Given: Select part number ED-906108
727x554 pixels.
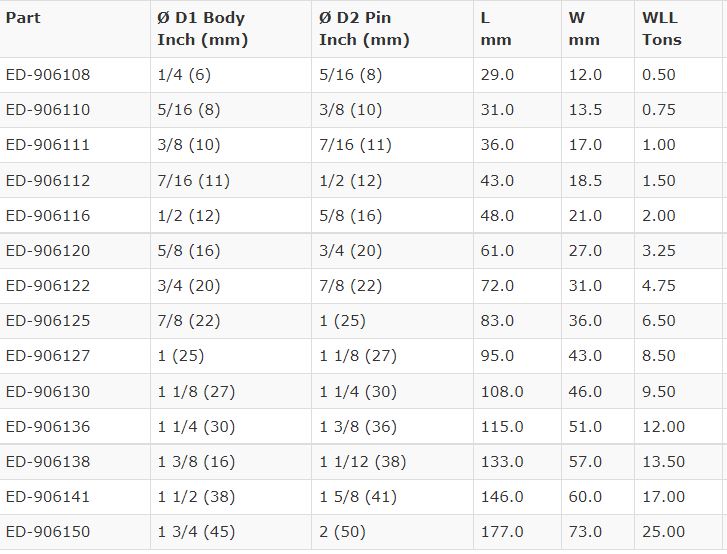Looking at the screenshot, I should 48,75.
